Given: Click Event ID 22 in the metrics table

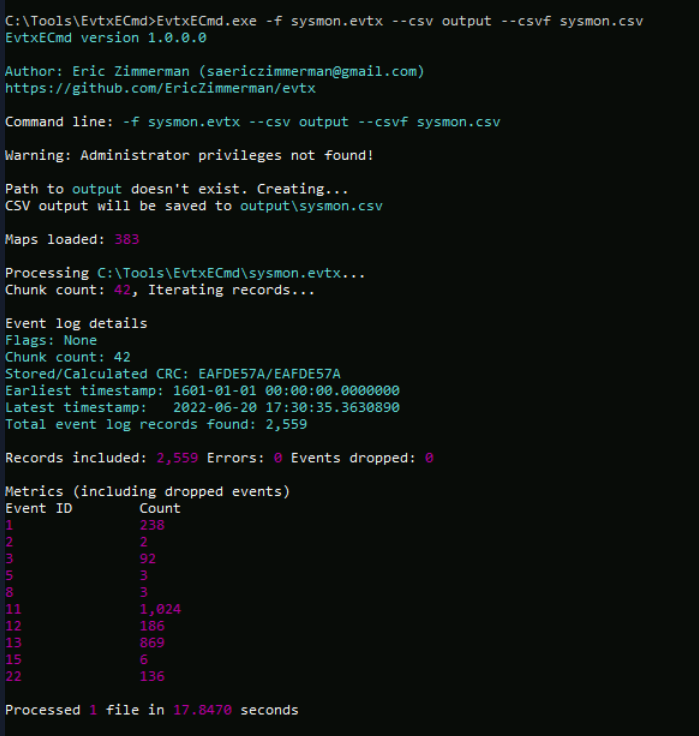Looking at the screenshot, I should (x=13, y=676).
